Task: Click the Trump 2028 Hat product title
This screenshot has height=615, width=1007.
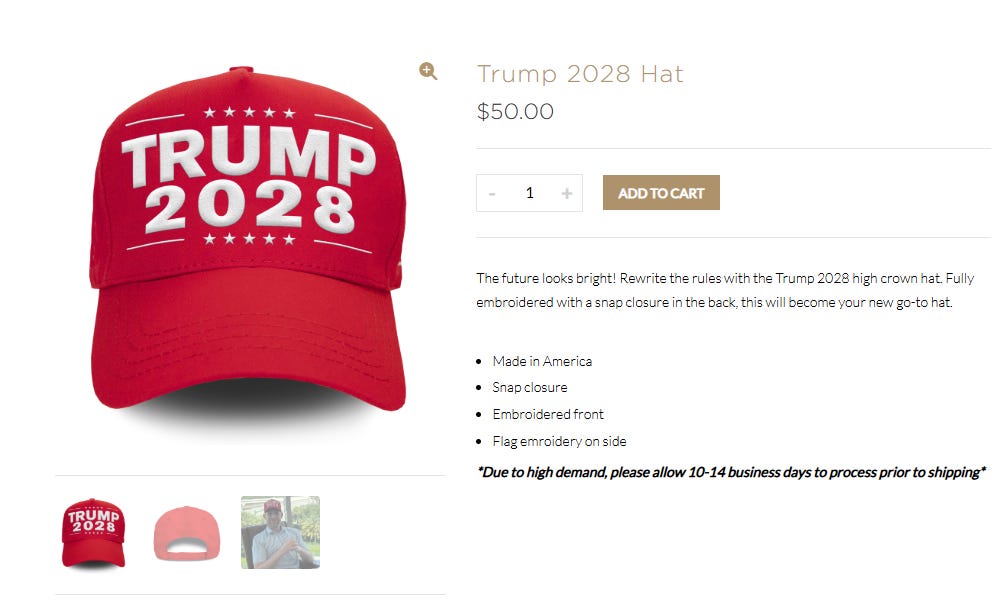Action: (x=580, y=74)
